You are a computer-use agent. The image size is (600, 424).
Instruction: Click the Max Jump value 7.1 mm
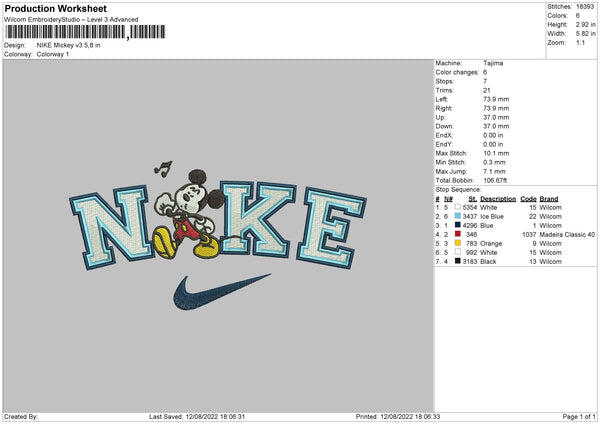click(x=494, y=171)
